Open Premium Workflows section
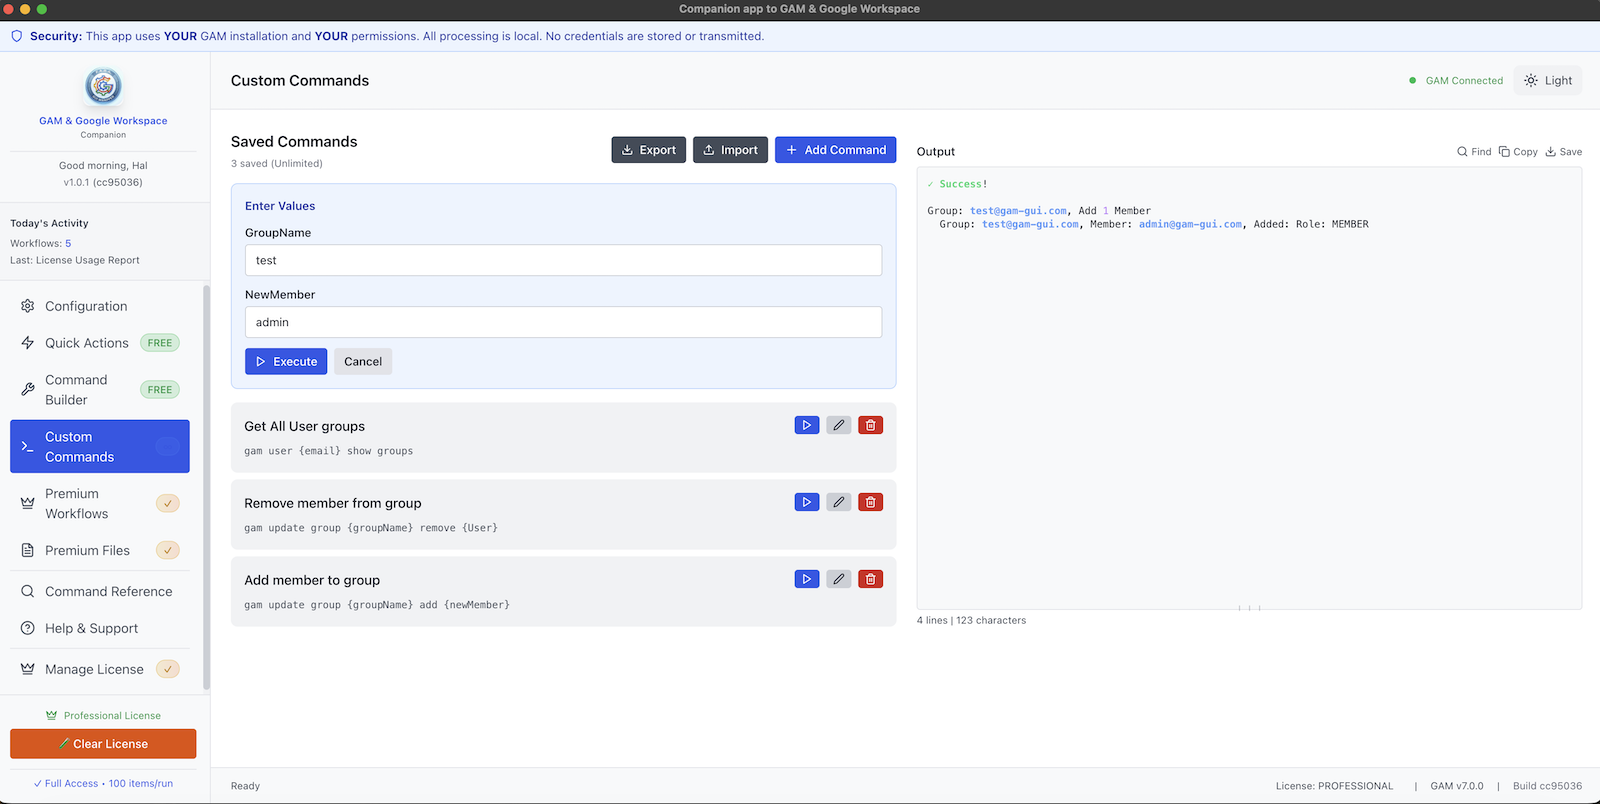This screenshot has width=1600, height=804. [x=100, y=504]
